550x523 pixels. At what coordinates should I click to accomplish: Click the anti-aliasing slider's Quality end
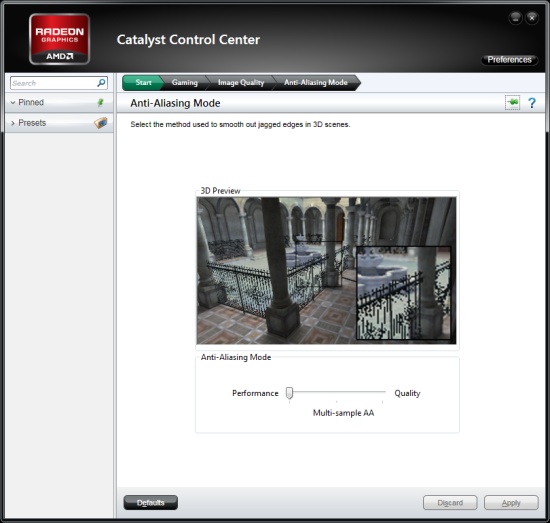pos(383,392)
